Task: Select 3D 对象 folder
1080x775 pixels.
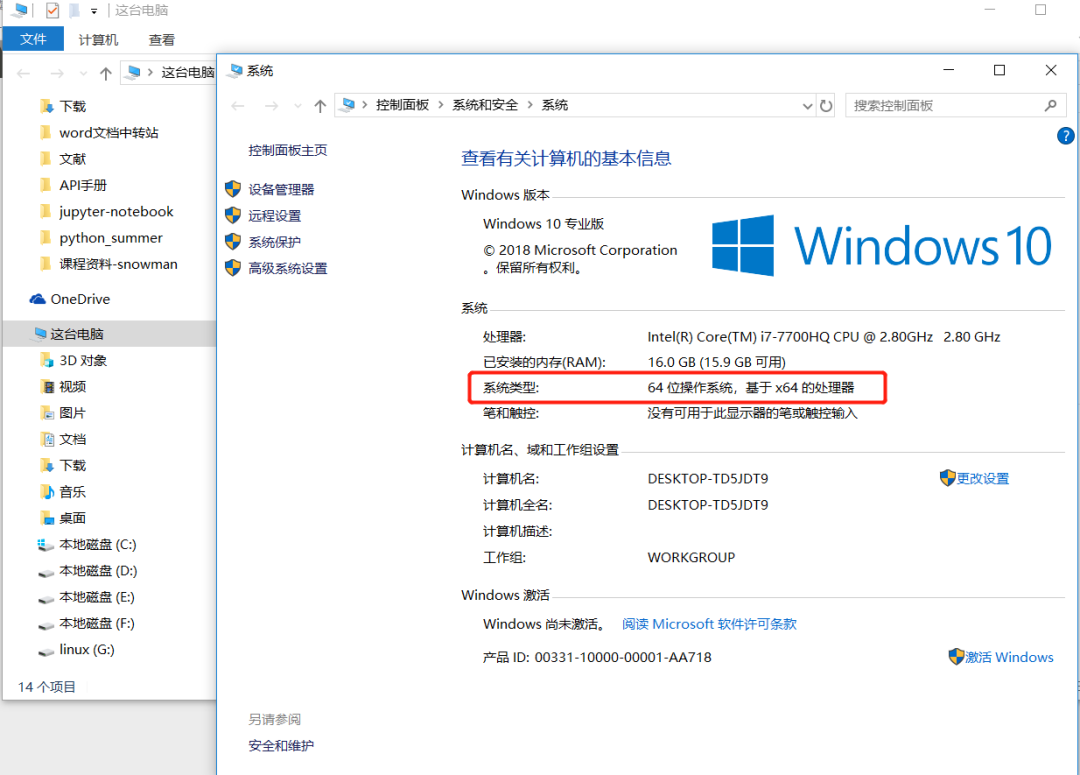Action: 83,360
